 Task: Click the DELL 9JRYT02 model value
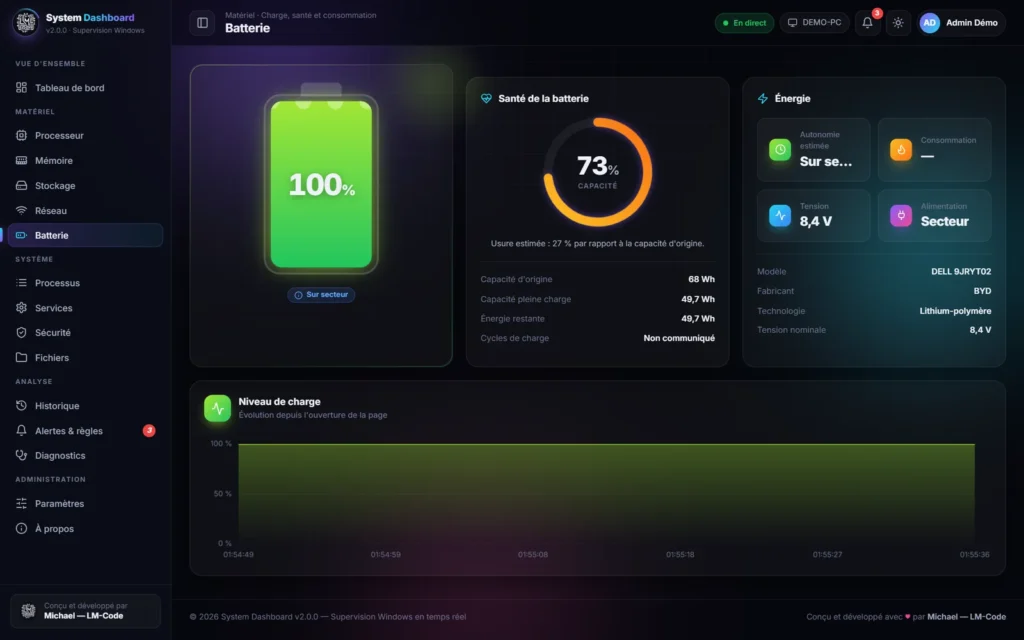point(961,272)
